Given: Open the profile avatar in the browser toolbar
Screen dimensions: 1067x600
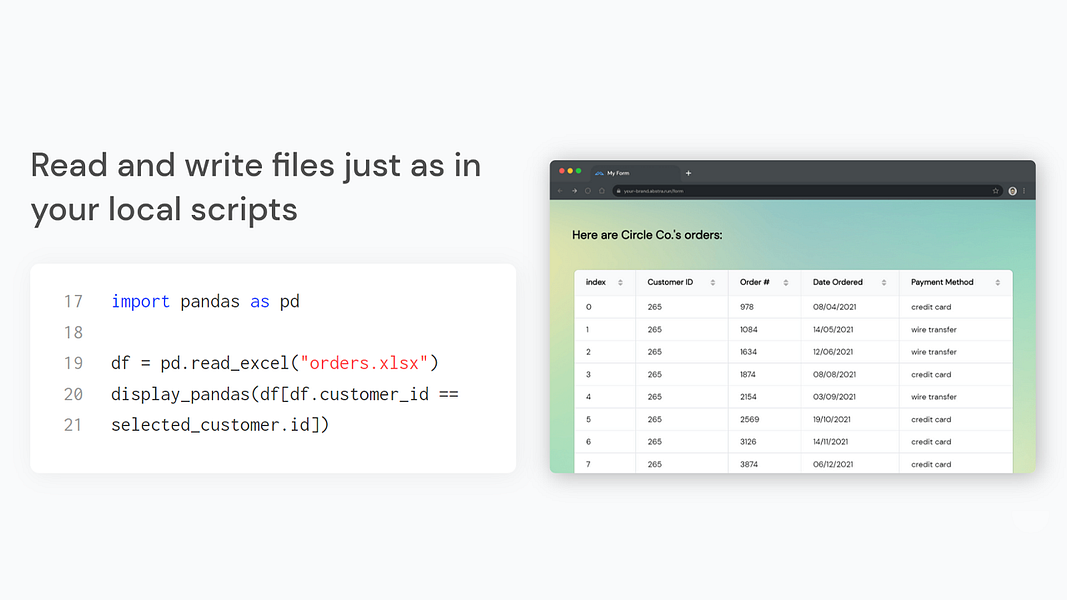Looking at the screenshot, I should 1013,191.
